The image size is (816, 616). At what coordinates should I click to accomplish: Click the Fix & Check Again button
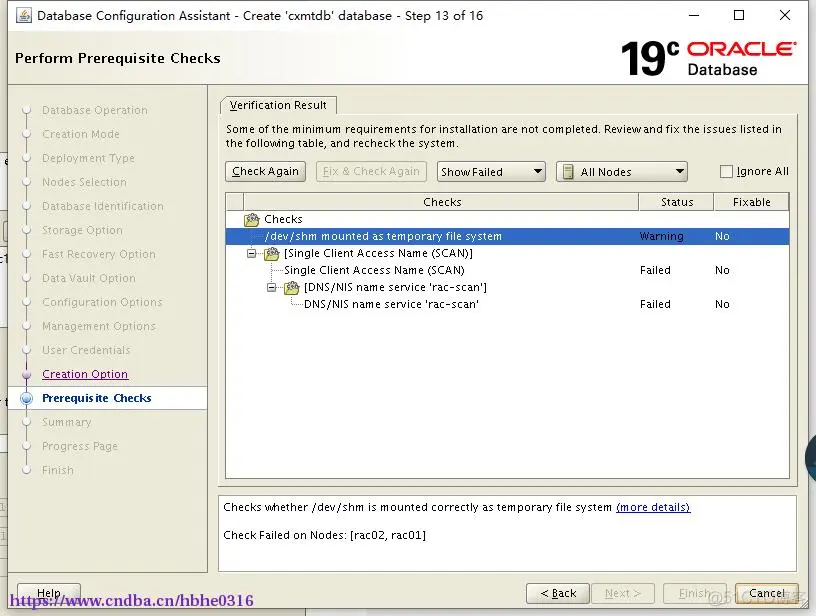[x=371, y=172]
